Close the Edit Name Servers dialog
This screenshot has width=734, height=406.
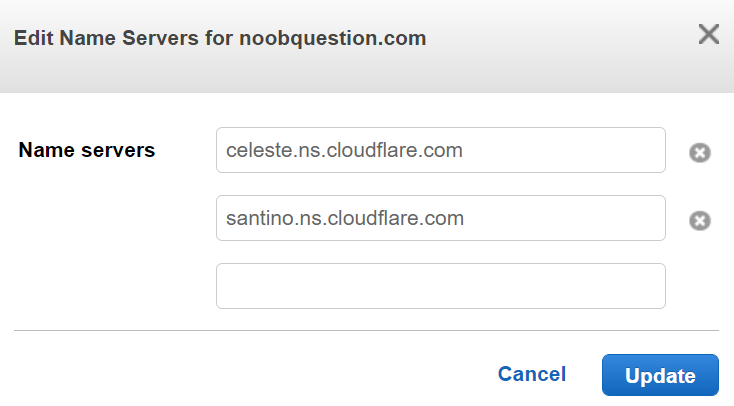tap(709, 34)
